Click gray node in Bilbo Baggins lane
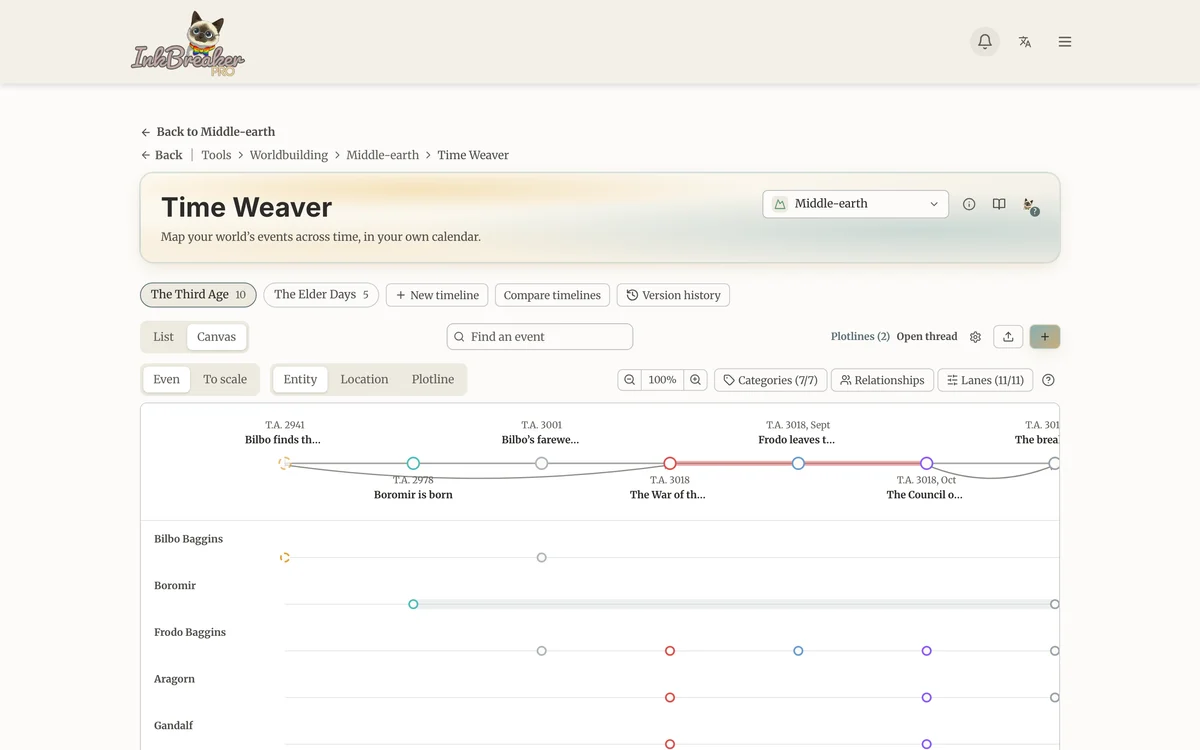The width and height of the screenshot is (1200, 750). [541, 557]
